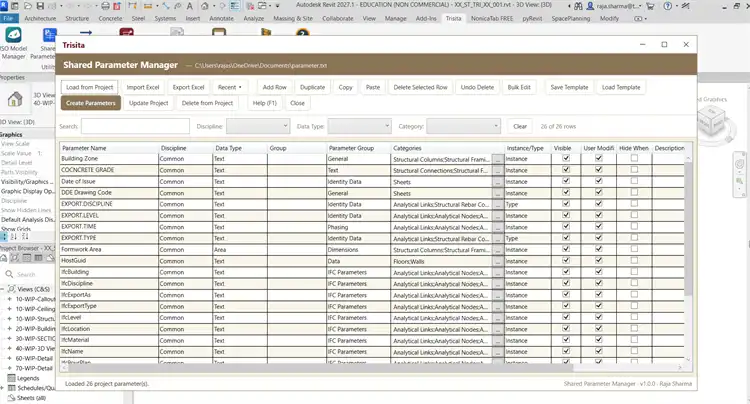The height and width of the screenshot is (404, 750).
Task: Toggle Visible checkbox for EXPORT.LEVEL row
Action: click(566, 215)
